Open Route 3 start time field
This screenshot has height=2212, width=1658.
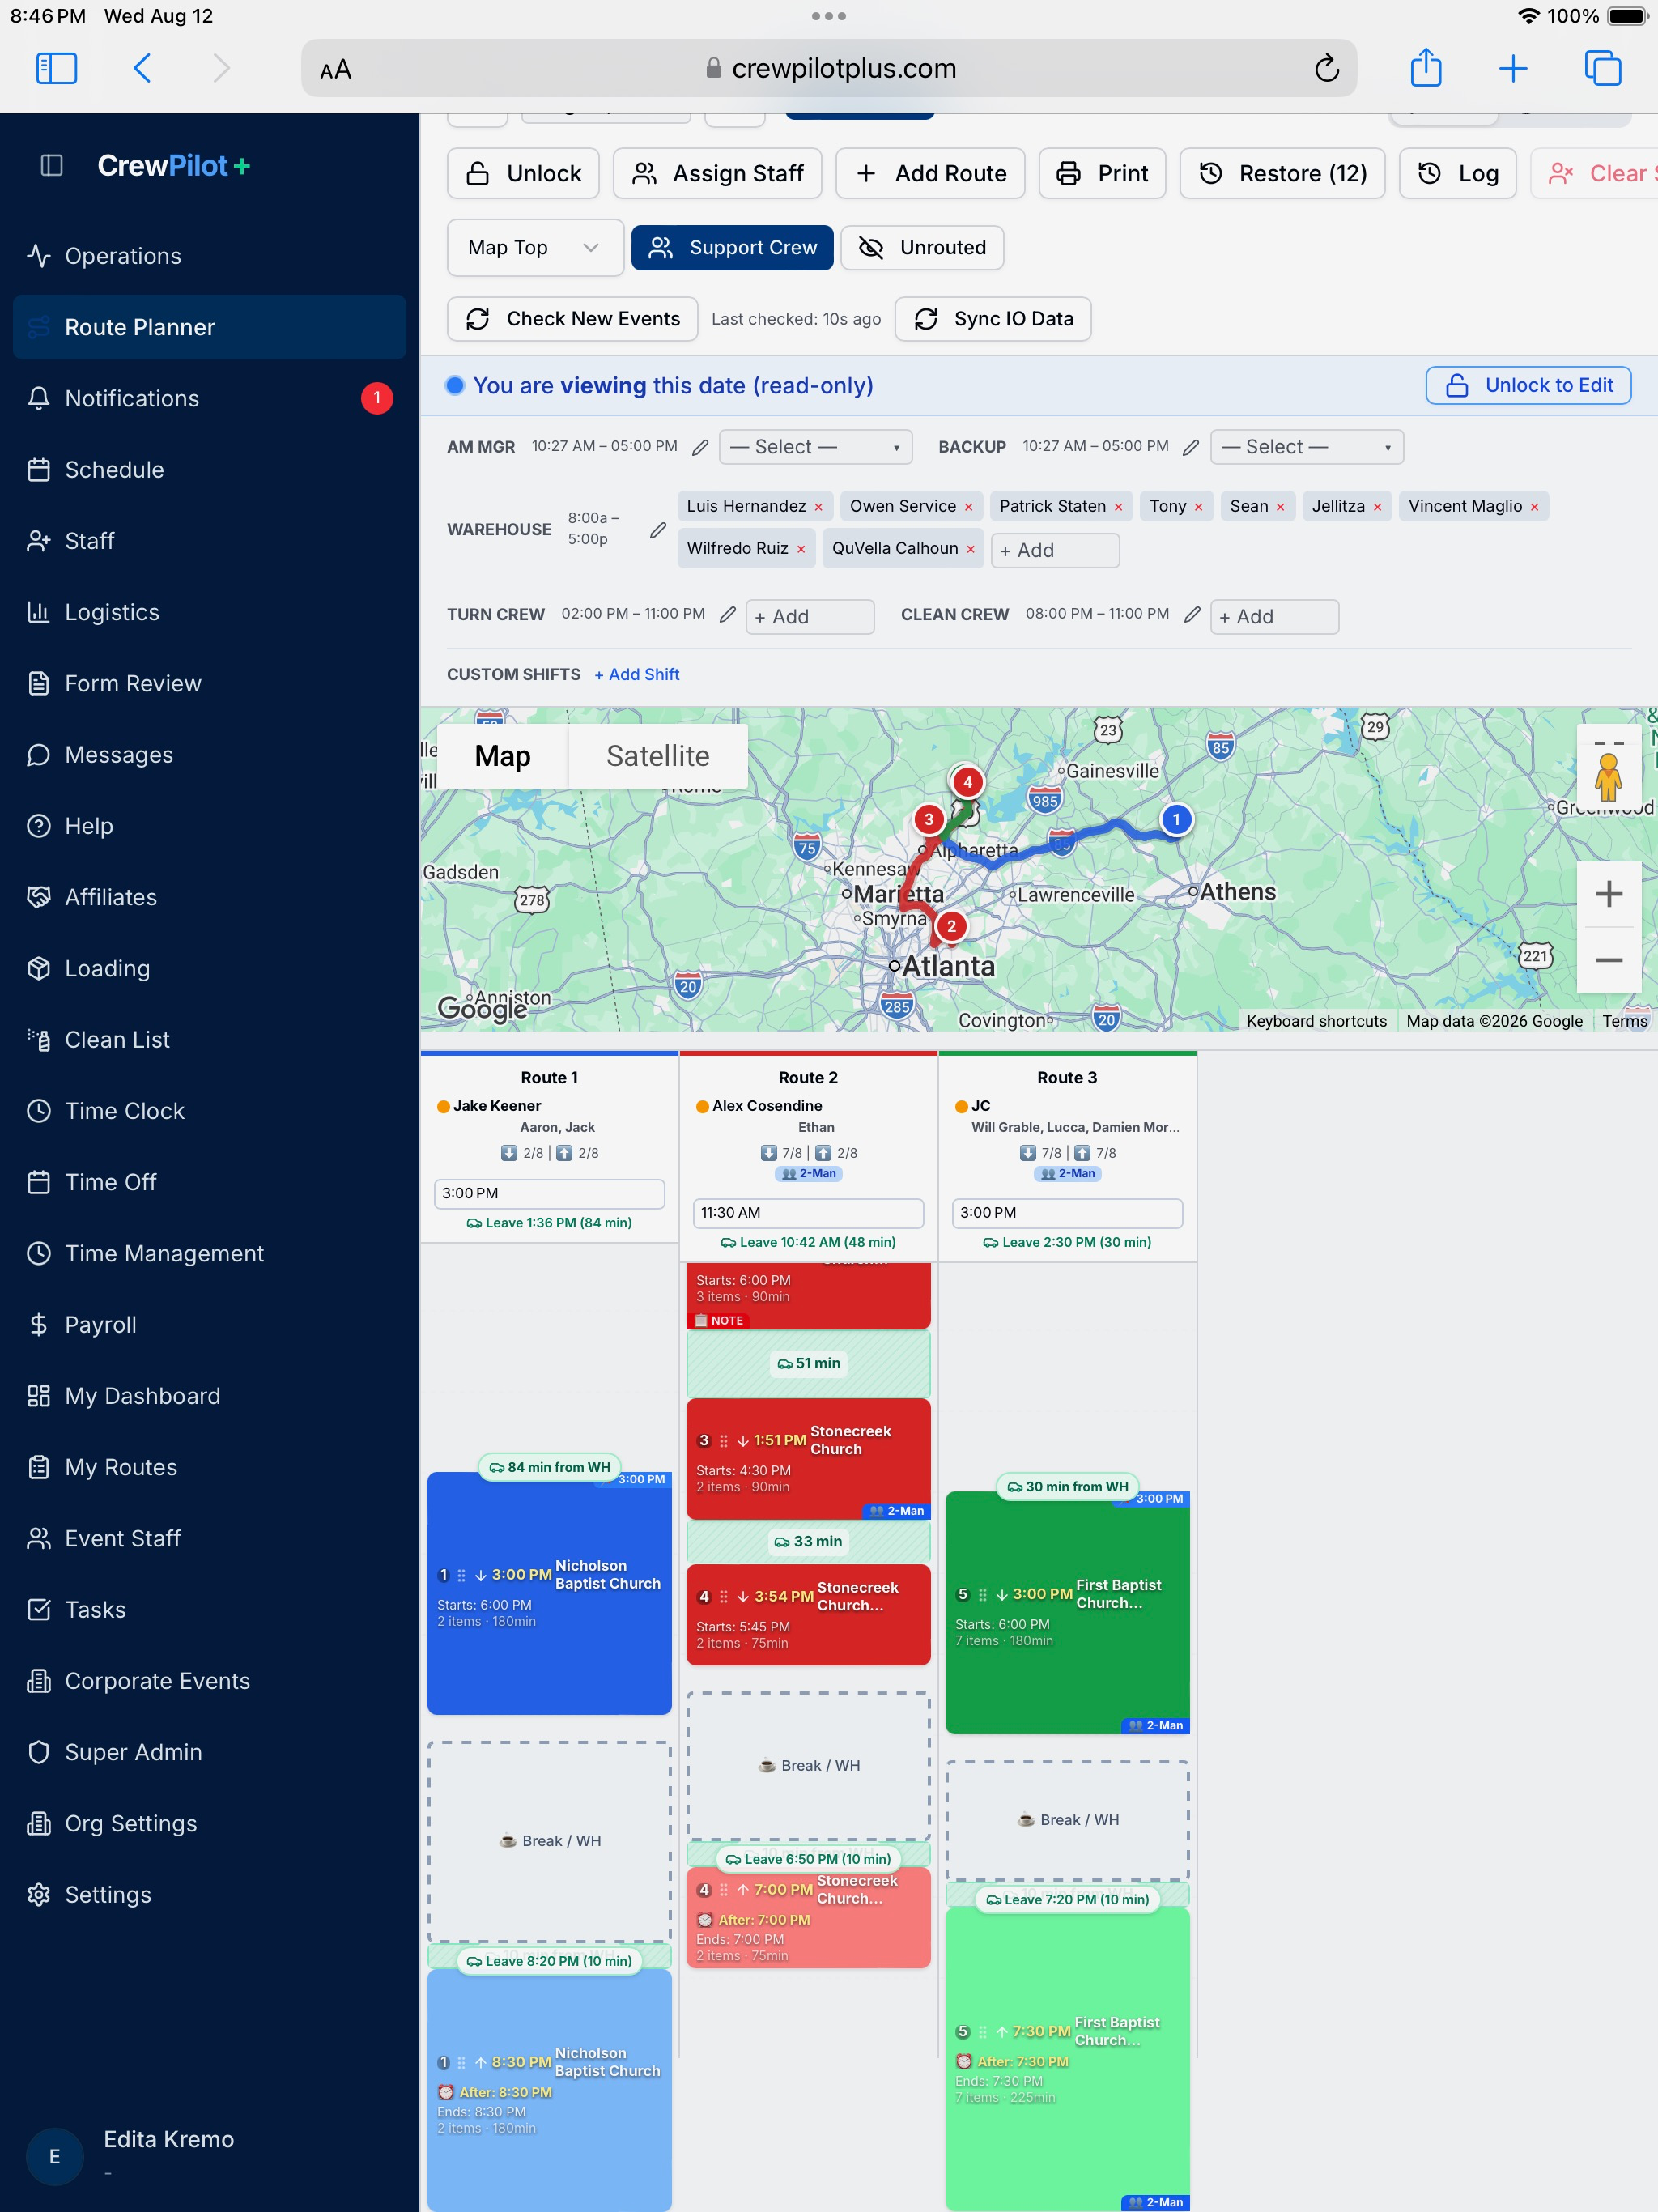click(1067, 1213)
